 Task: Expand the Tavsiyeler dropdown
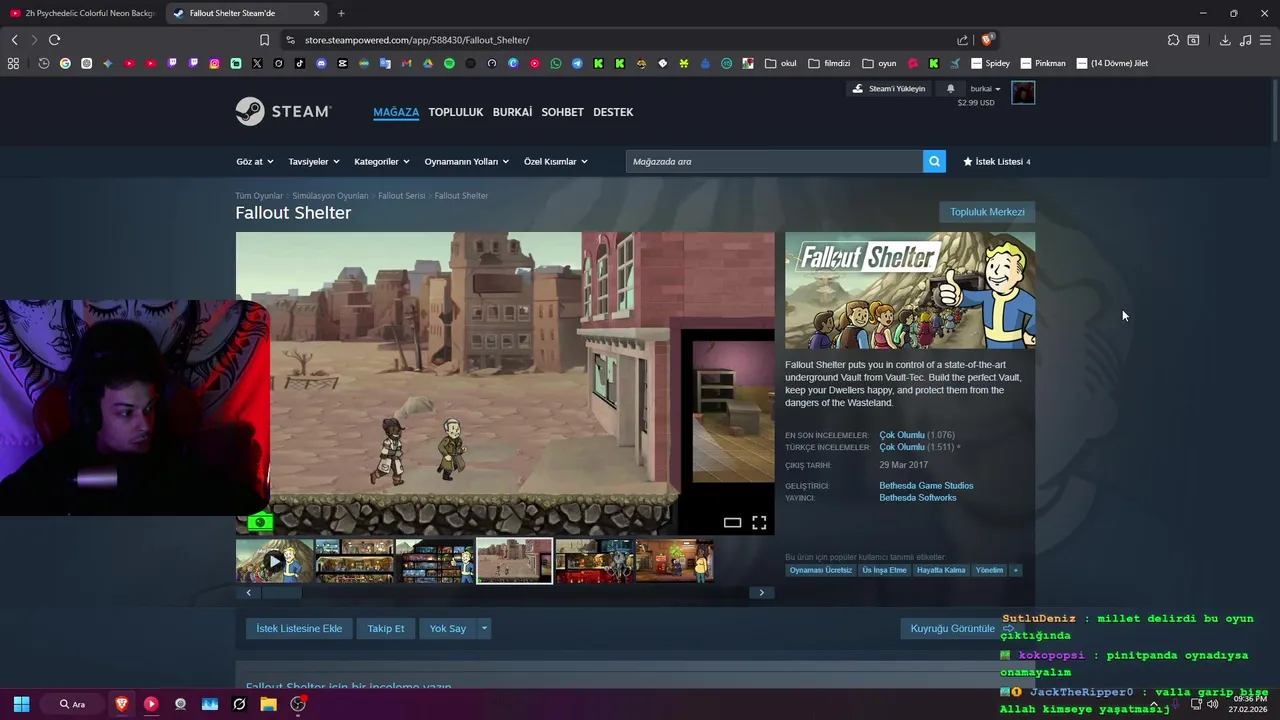[314, 161]
